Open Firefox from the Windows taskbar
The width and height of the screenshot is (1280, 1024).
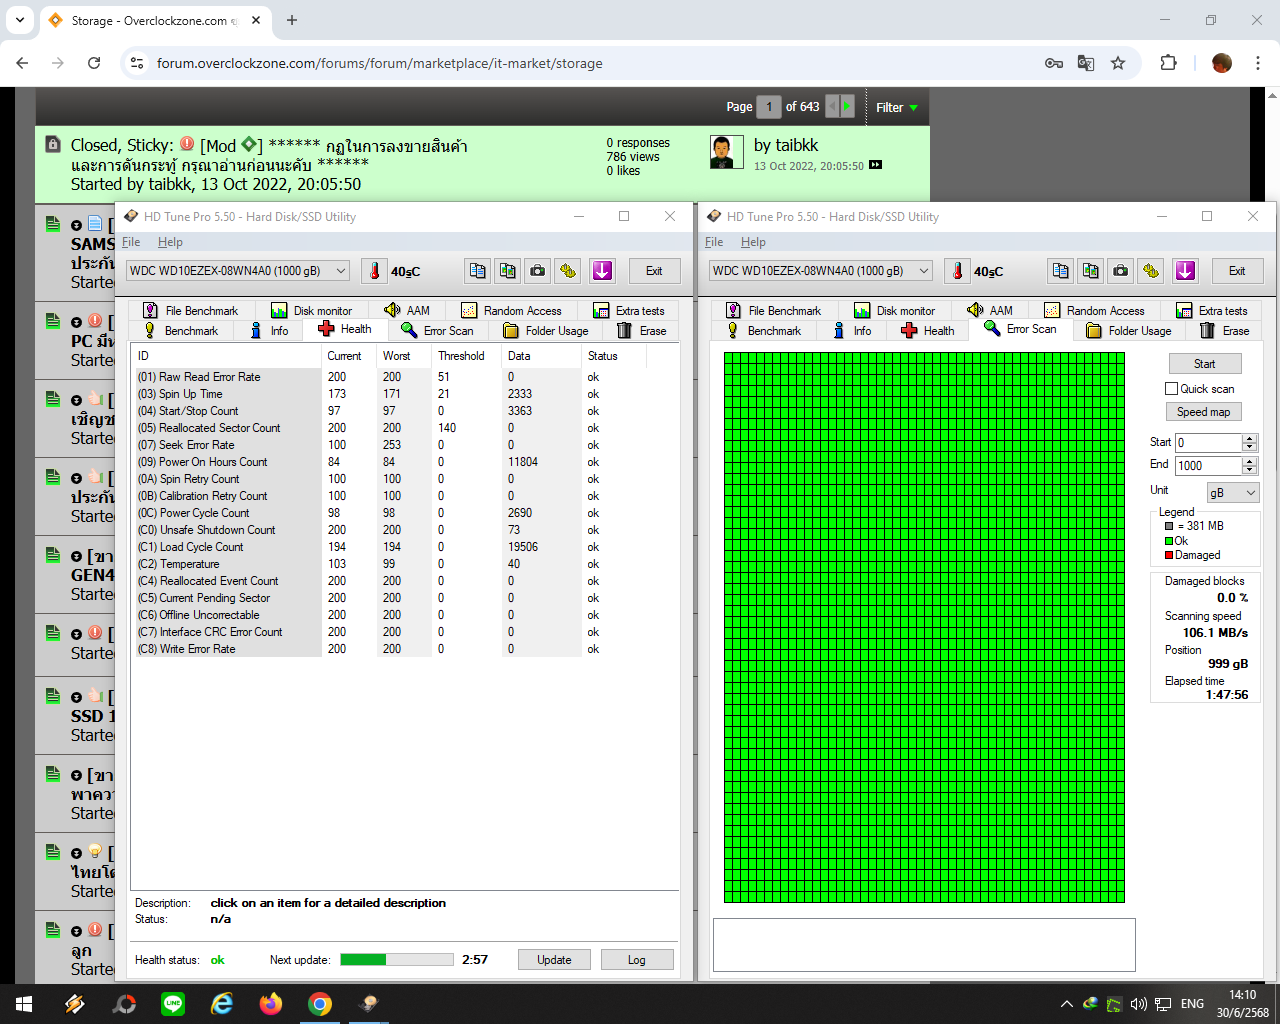point(271,1003)
